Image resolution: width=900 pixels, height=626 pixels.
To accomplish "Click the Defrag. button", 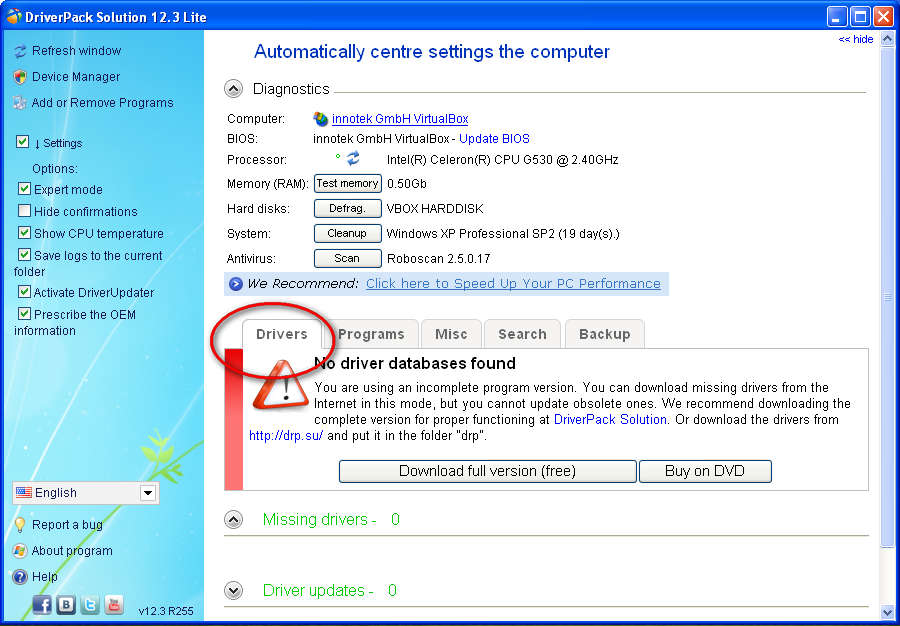I will (347, 208).
